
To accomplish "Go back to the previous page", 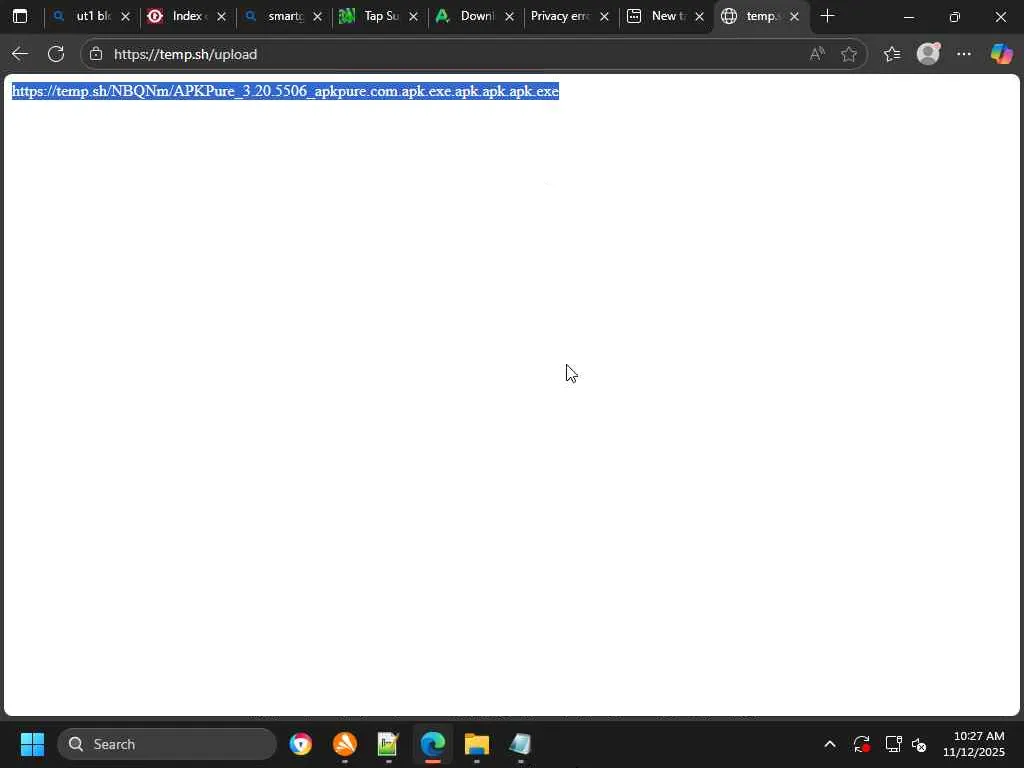I will 20,54.
